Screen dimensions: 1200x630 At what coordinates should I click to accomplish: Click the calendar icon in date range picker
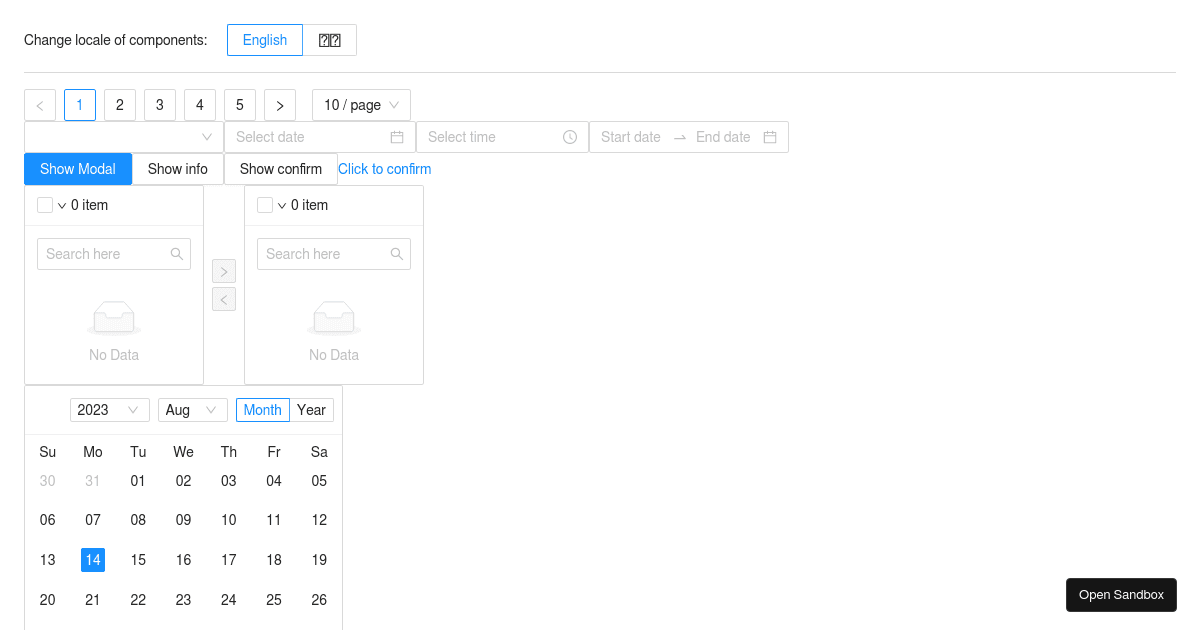[x=770, y=137]
